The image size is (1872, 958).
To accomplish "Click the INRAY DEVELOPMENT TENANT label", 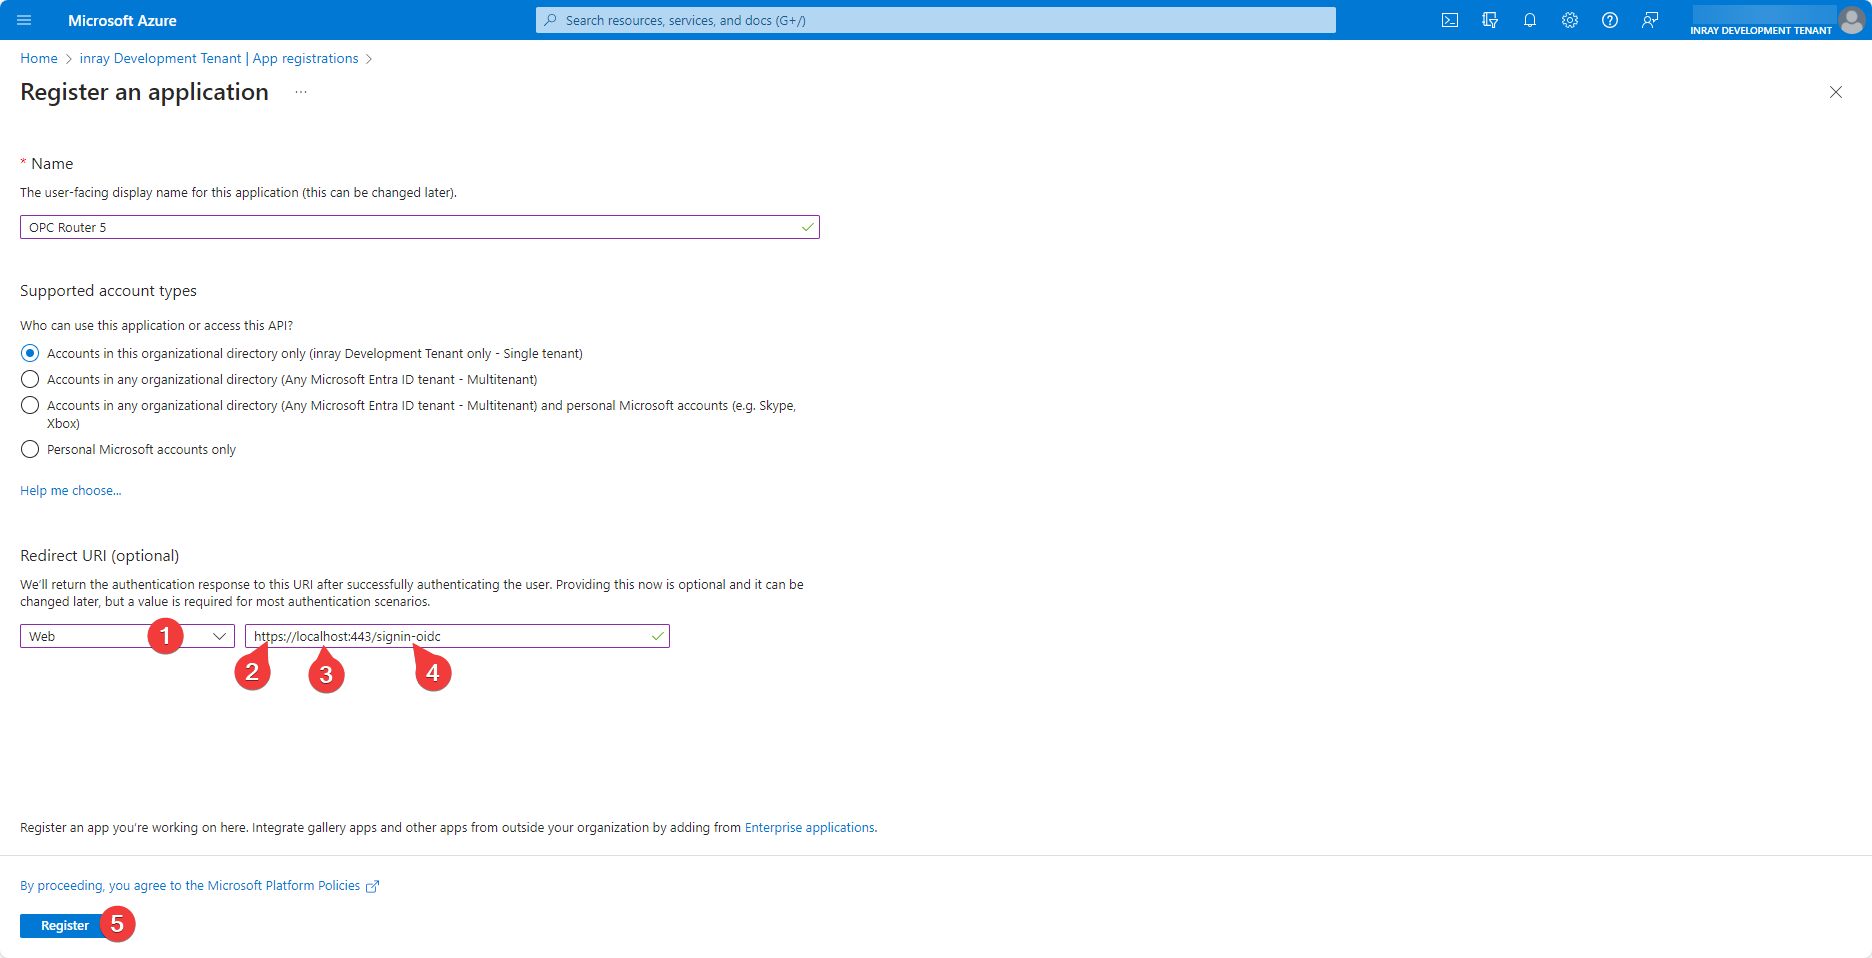I will pyautogui.click(x=1761, y=30).
